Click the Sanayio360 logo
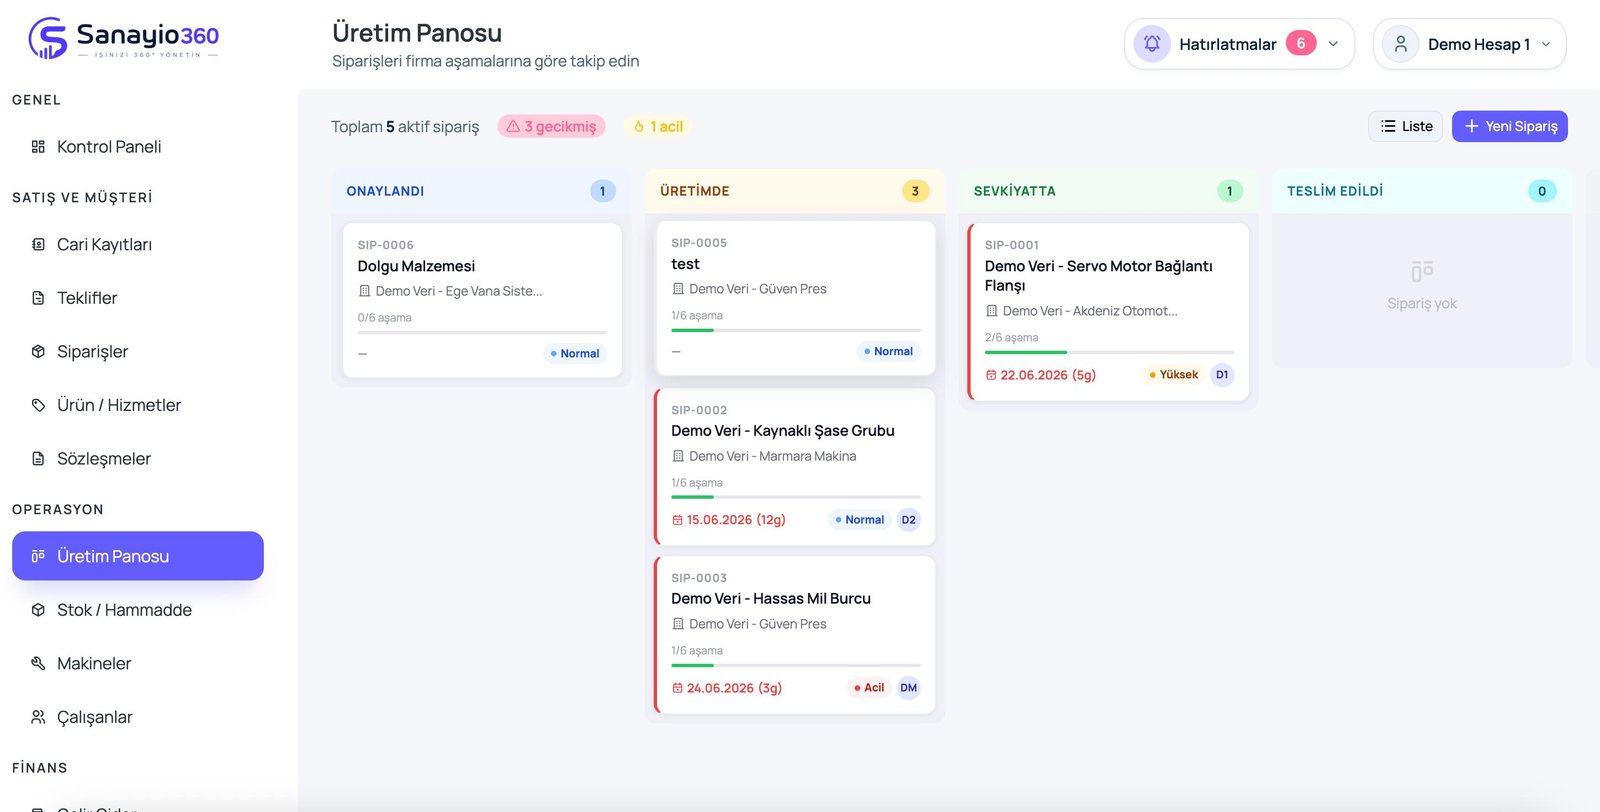Viewport: 1600px width, 812px height. tap(124, 38)
